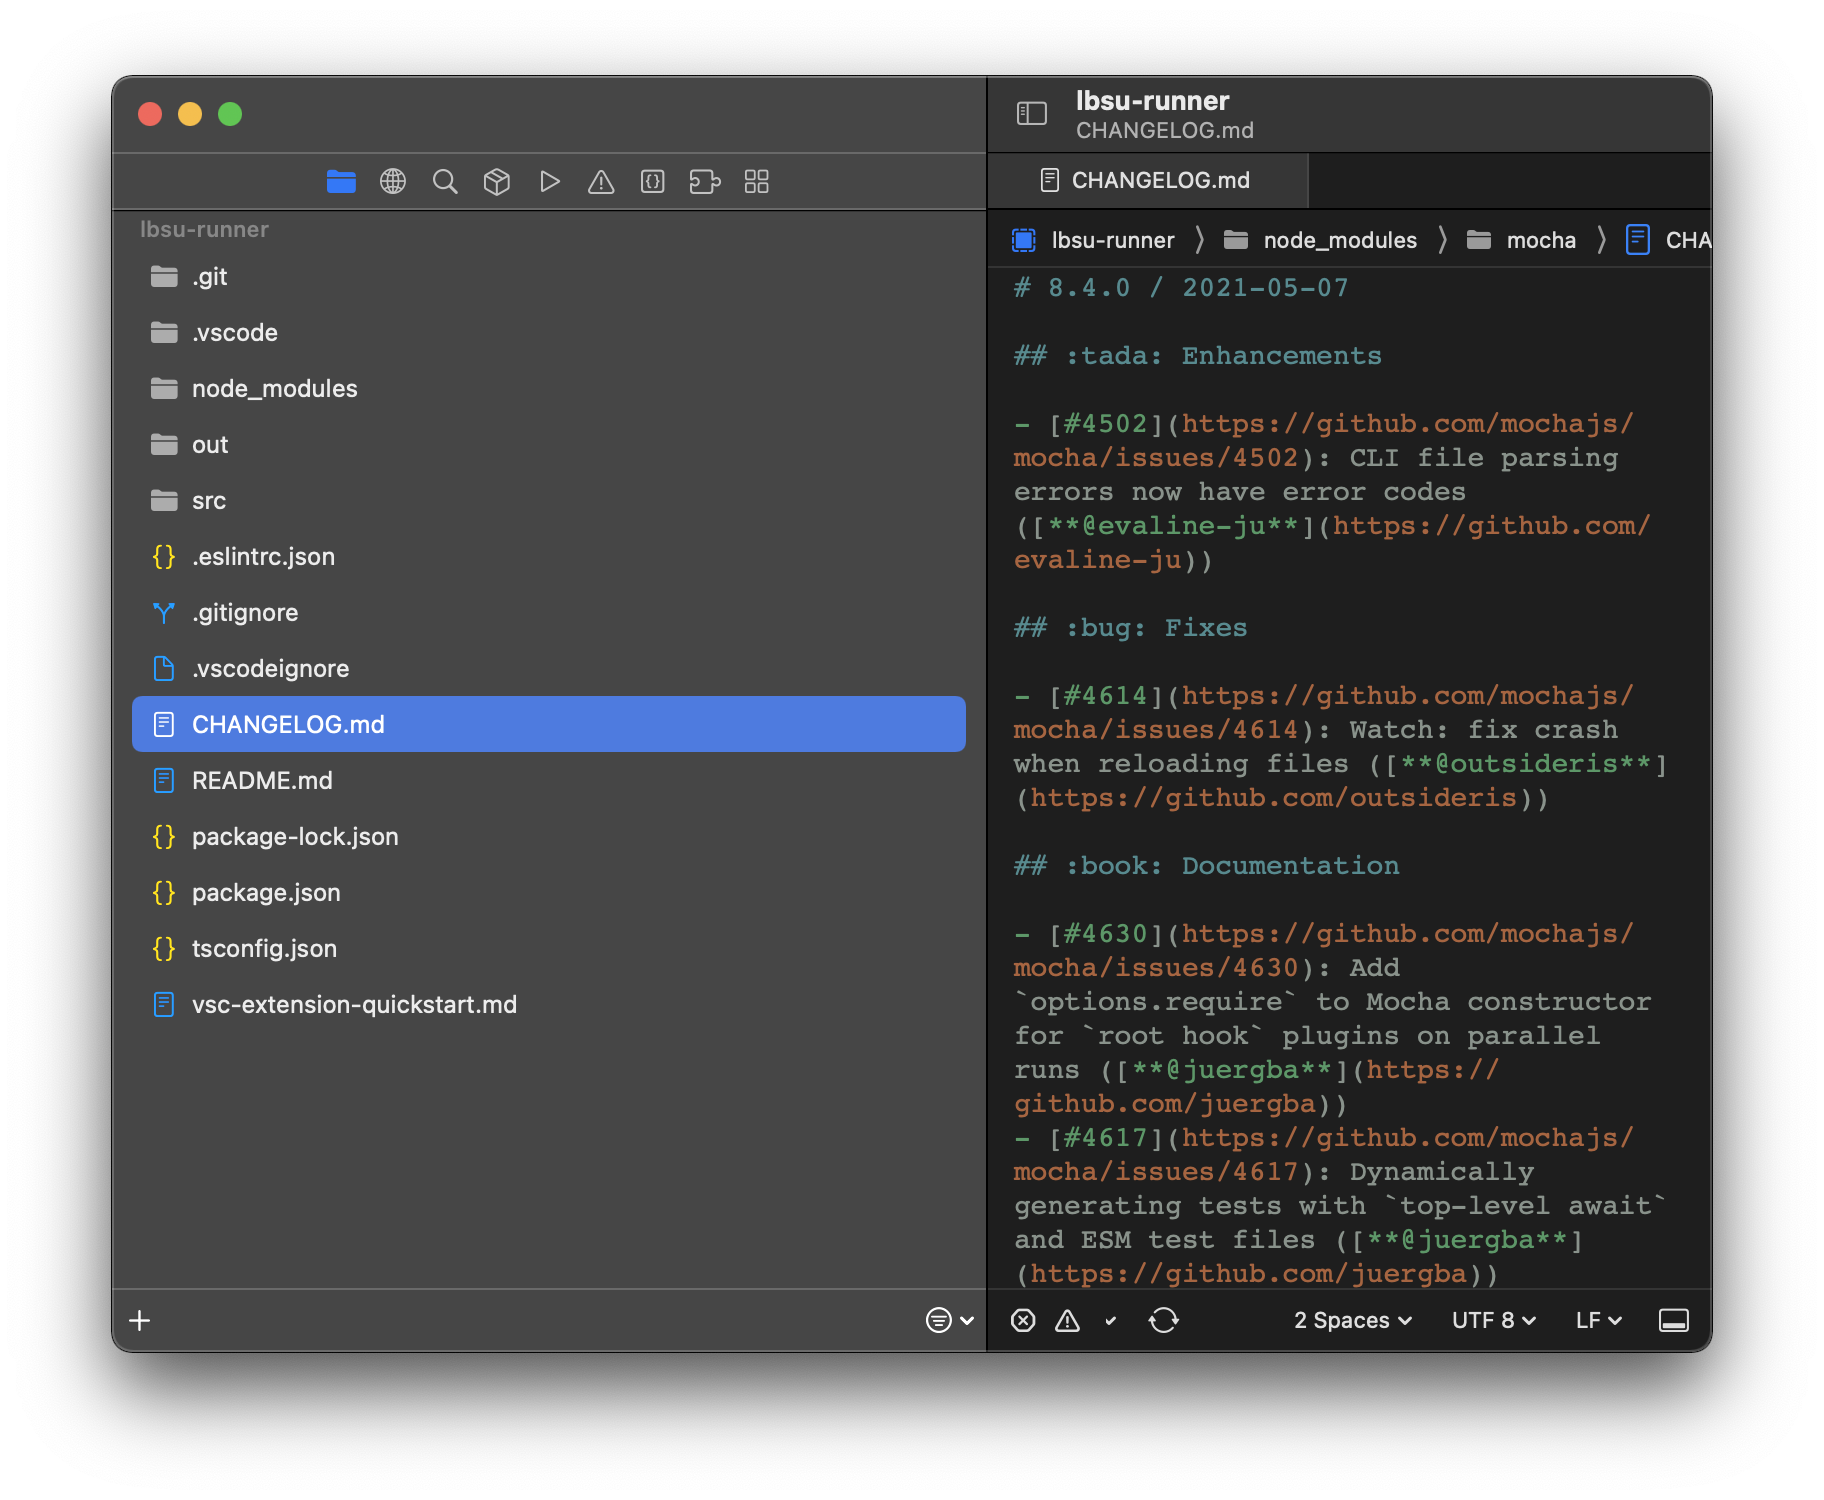Click the [#4502] issue reference text
Viewport: 1824px width, 1500px height.
click(x=1105, y=424)
